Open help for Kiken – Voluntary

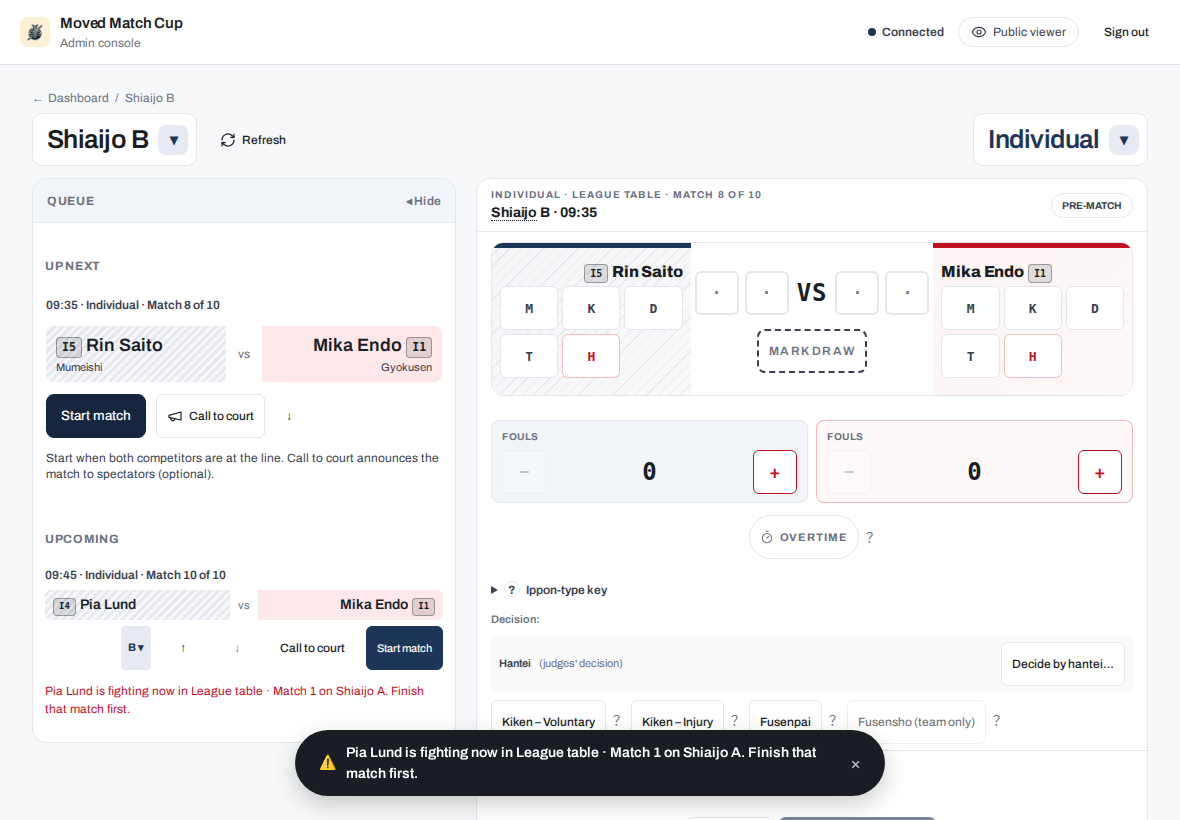click(616, 721)
